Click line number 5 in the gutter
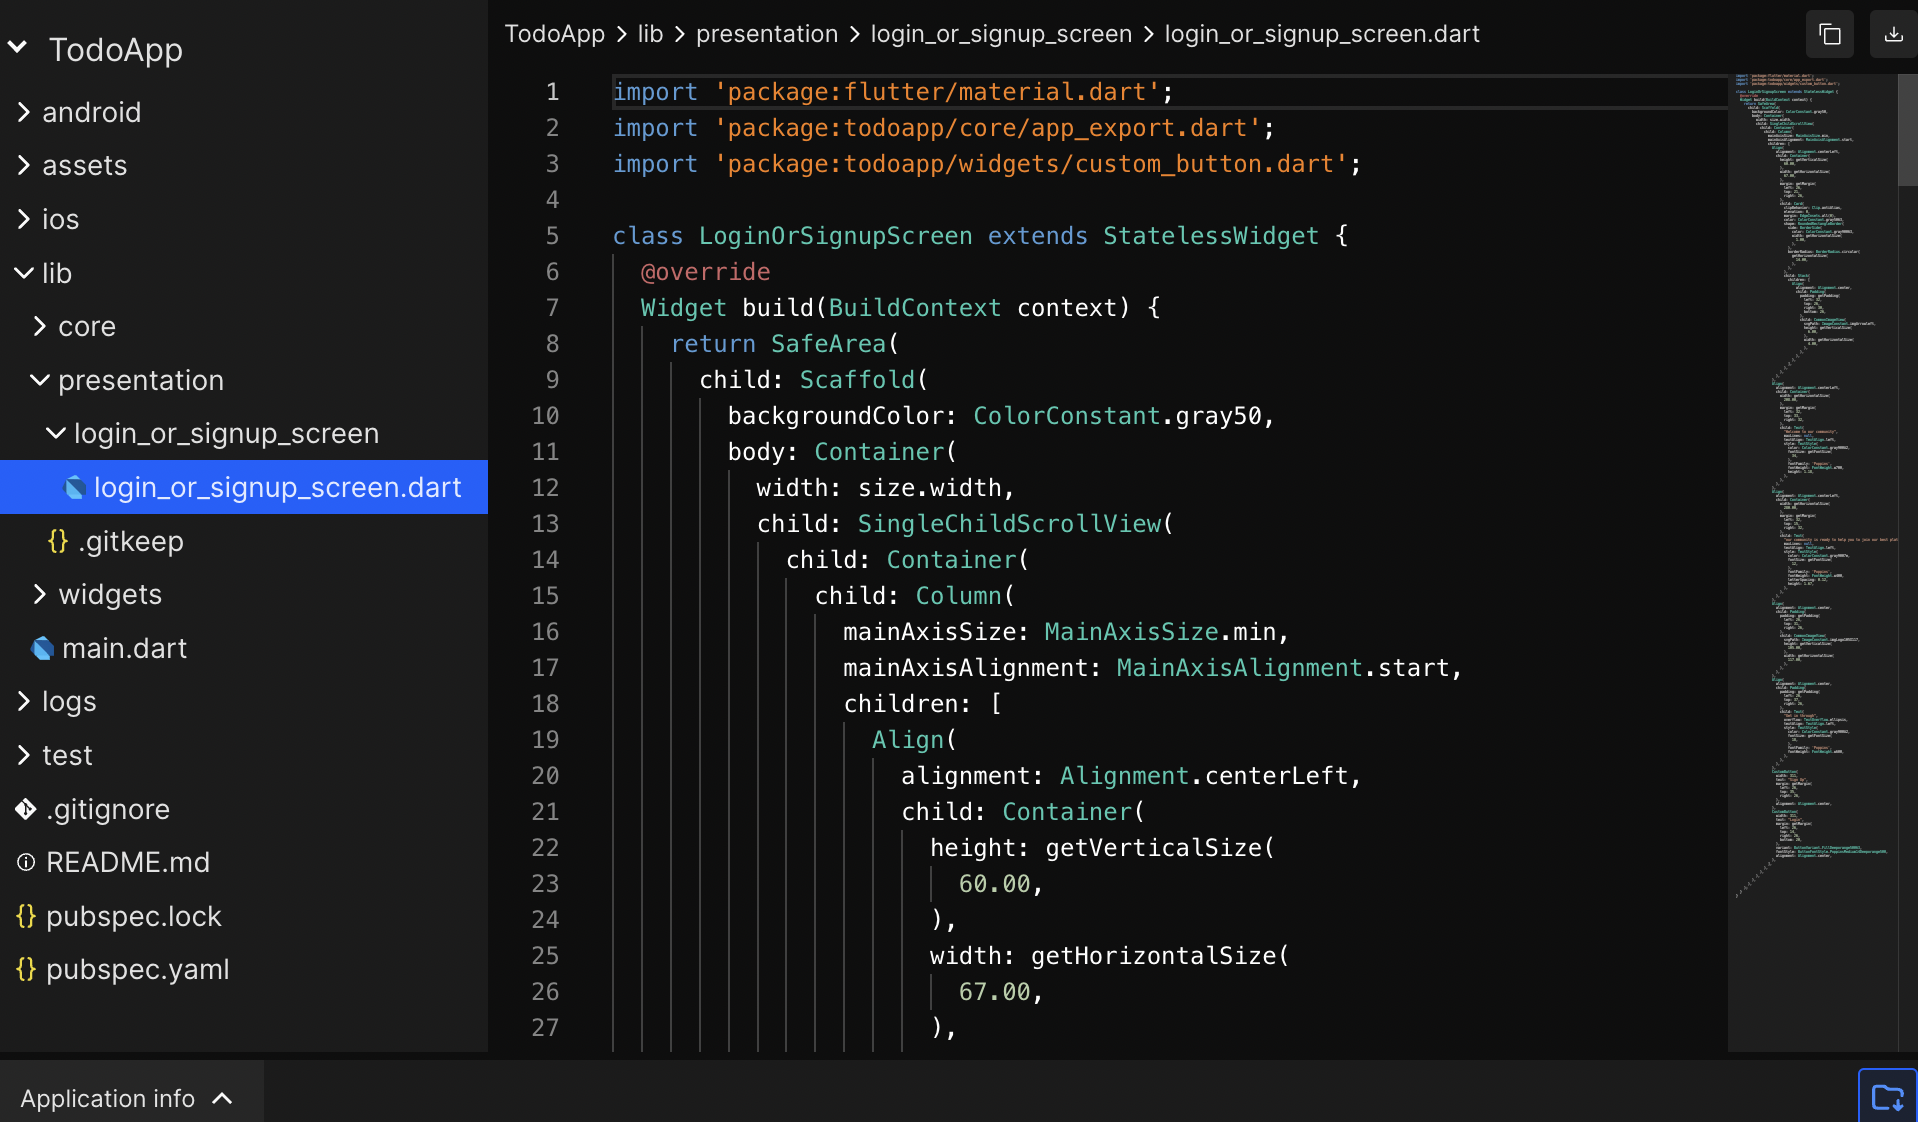This screenshot has width=1918, height=1122. 552,236
